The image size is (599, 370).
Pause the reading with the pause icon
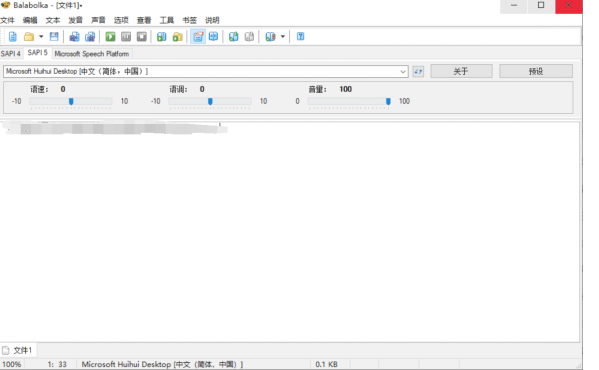[x=126, y=37]
